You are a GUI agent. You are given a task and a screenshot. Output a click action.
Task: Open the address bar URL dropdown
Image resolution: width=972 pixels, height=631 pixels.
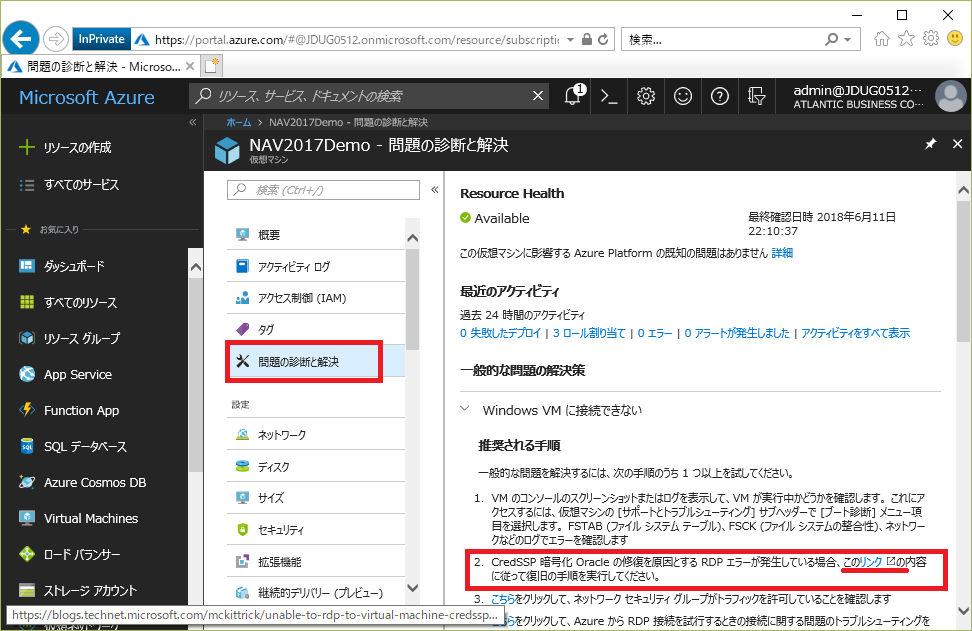click(x=570, y=40)
